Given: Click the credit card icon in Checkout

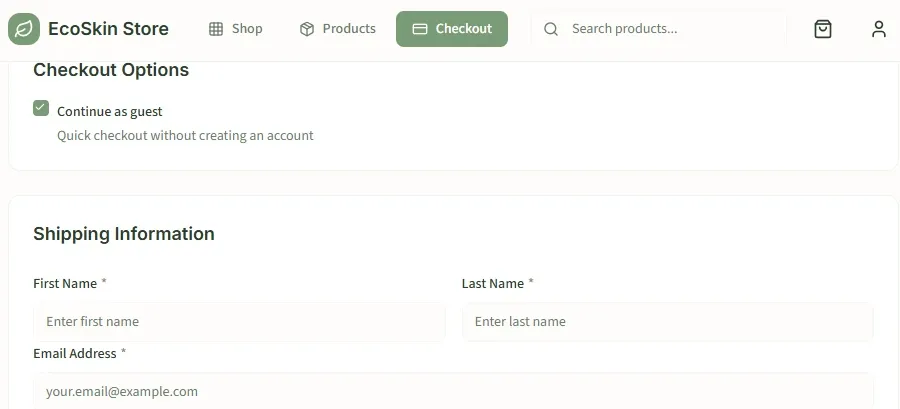Looking at the screenshot, I should click(x=420, y=29).
